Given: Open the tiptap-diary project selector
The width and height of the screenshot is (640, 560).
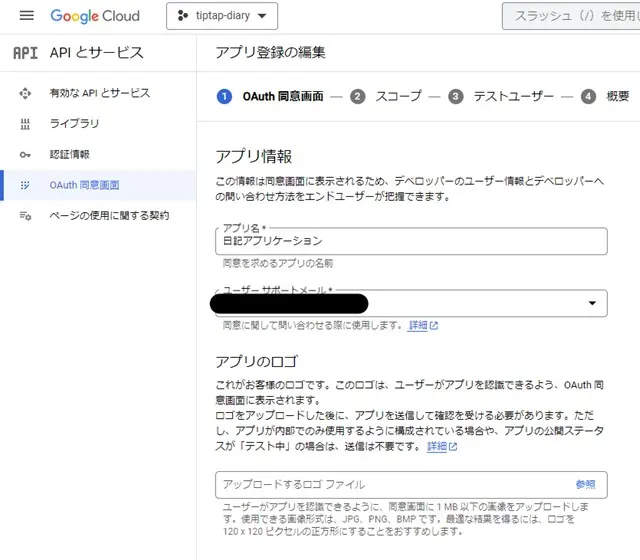Looking at the screenshot, I should coord(221,16).
